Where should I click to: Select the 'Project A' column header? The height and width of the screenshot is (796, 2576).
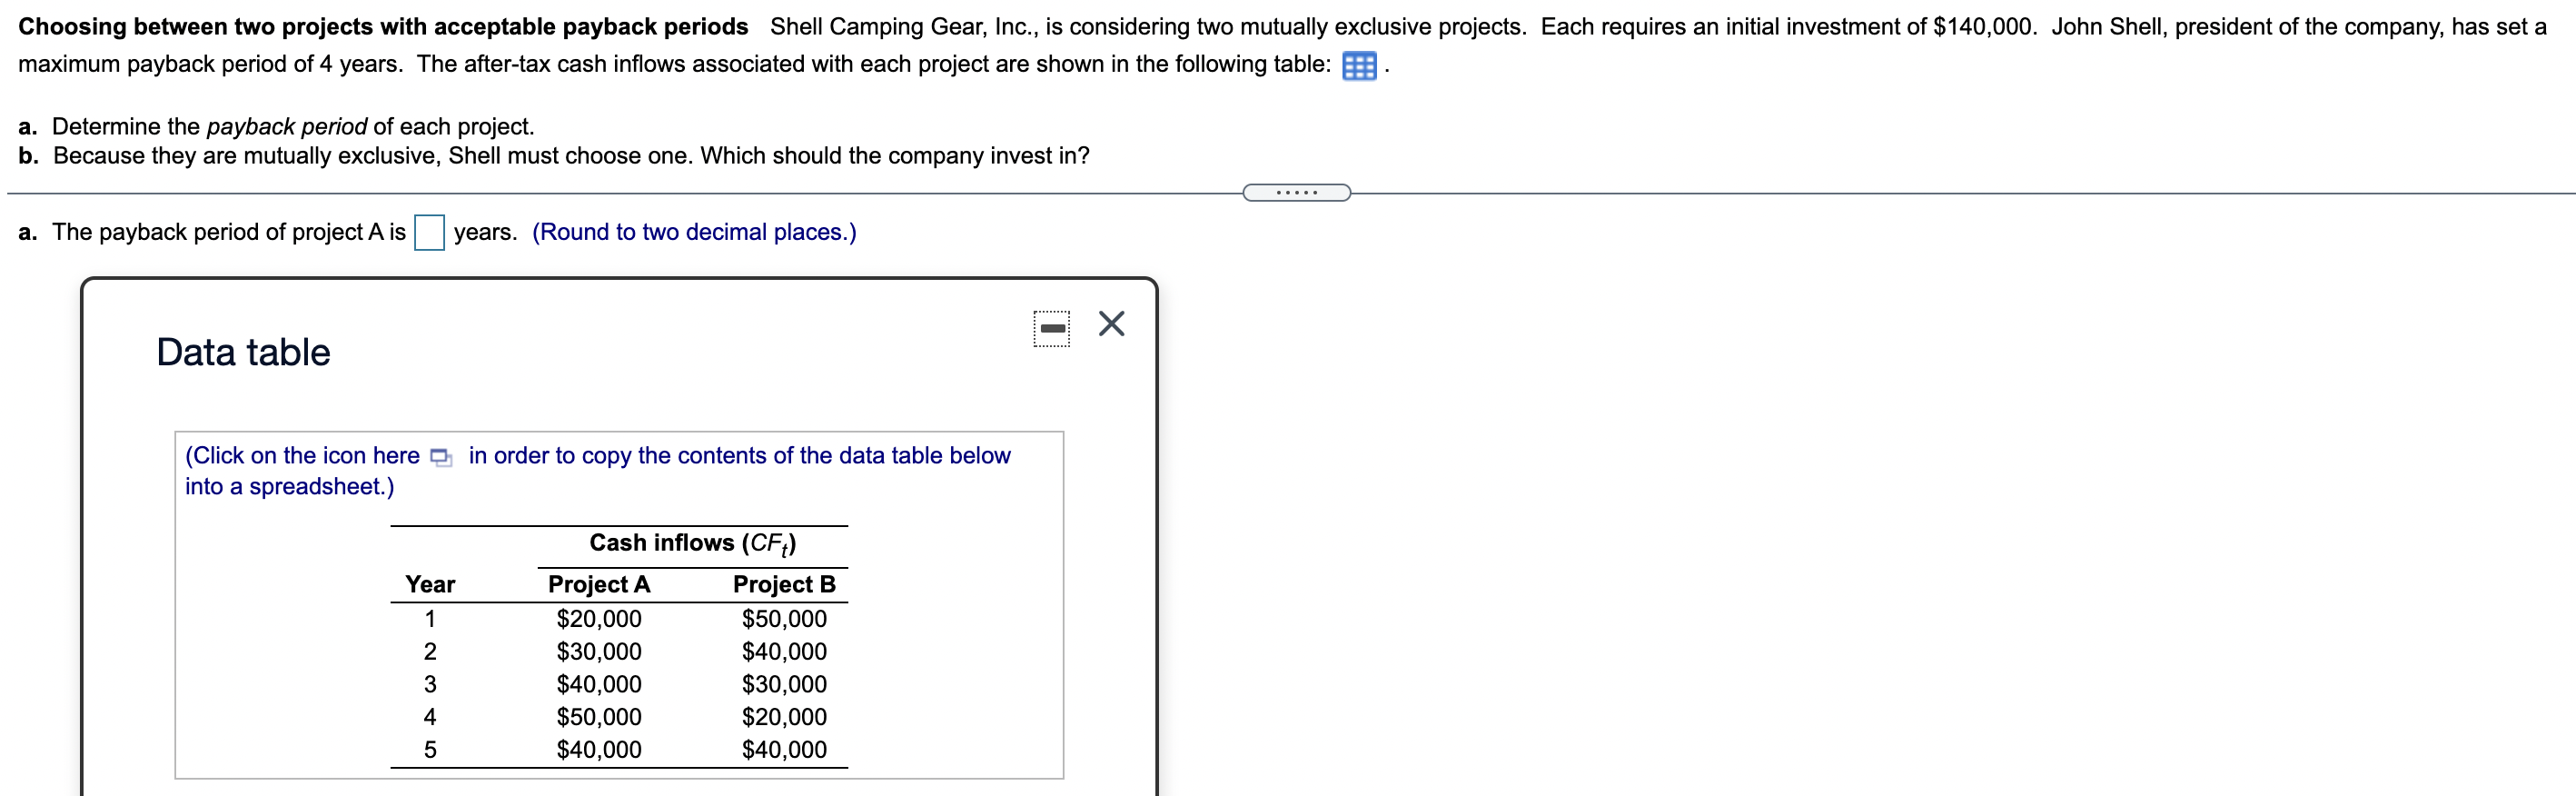coord(598,584)
